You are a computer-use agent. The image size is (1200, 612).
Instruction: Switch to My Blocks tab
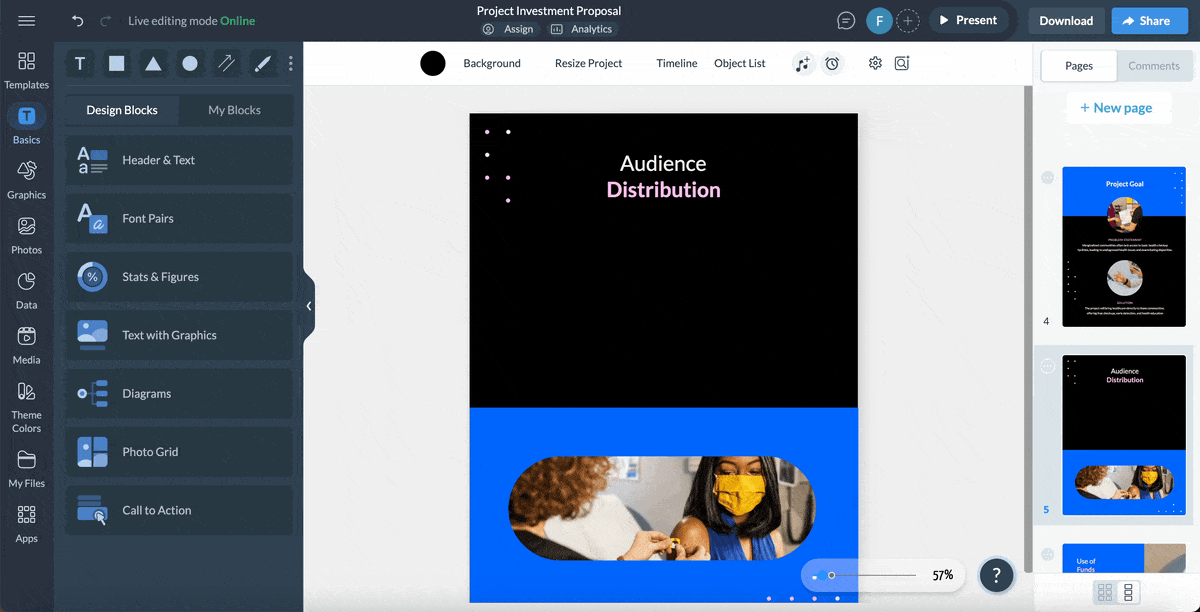click(x=234, y=110)
